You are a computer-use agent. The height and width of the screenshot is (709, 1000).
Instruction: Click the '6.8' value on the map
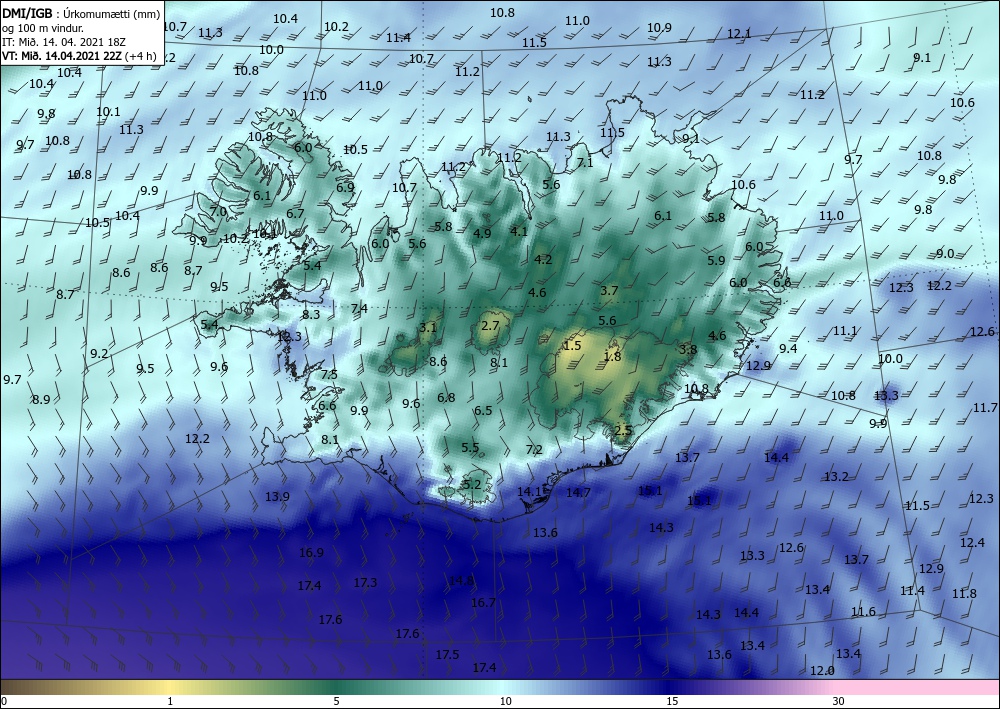446,398
